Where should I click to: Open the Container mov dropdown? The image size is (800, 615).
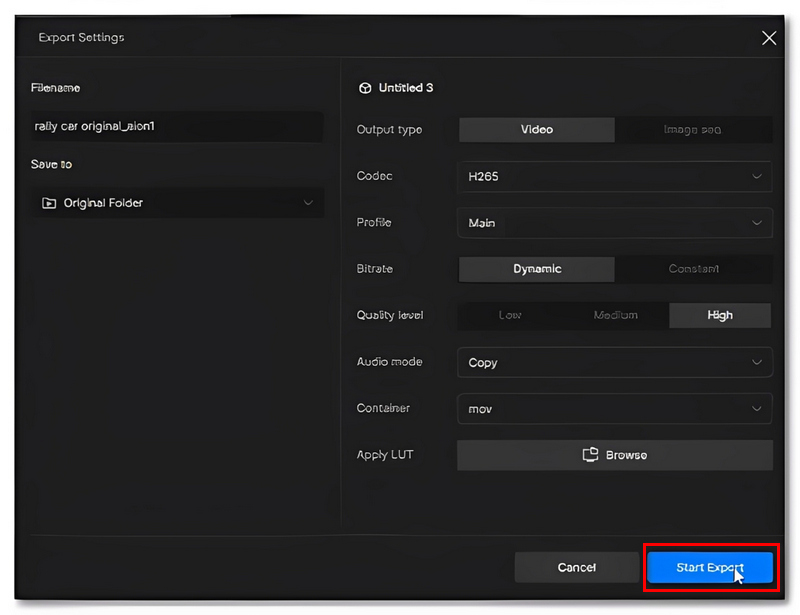coord(615,409)
